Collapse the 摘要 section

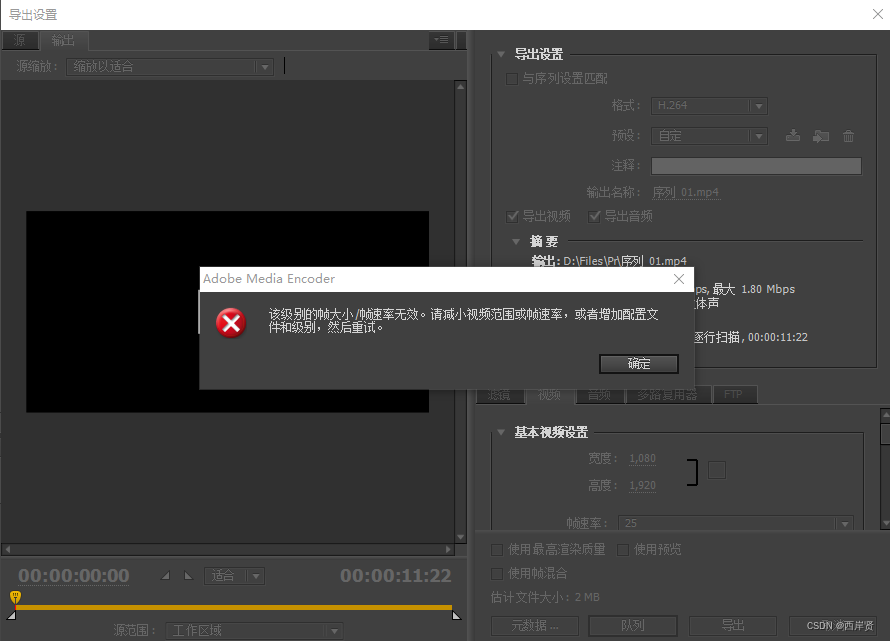pyautogui.click(x=516, y=241)
